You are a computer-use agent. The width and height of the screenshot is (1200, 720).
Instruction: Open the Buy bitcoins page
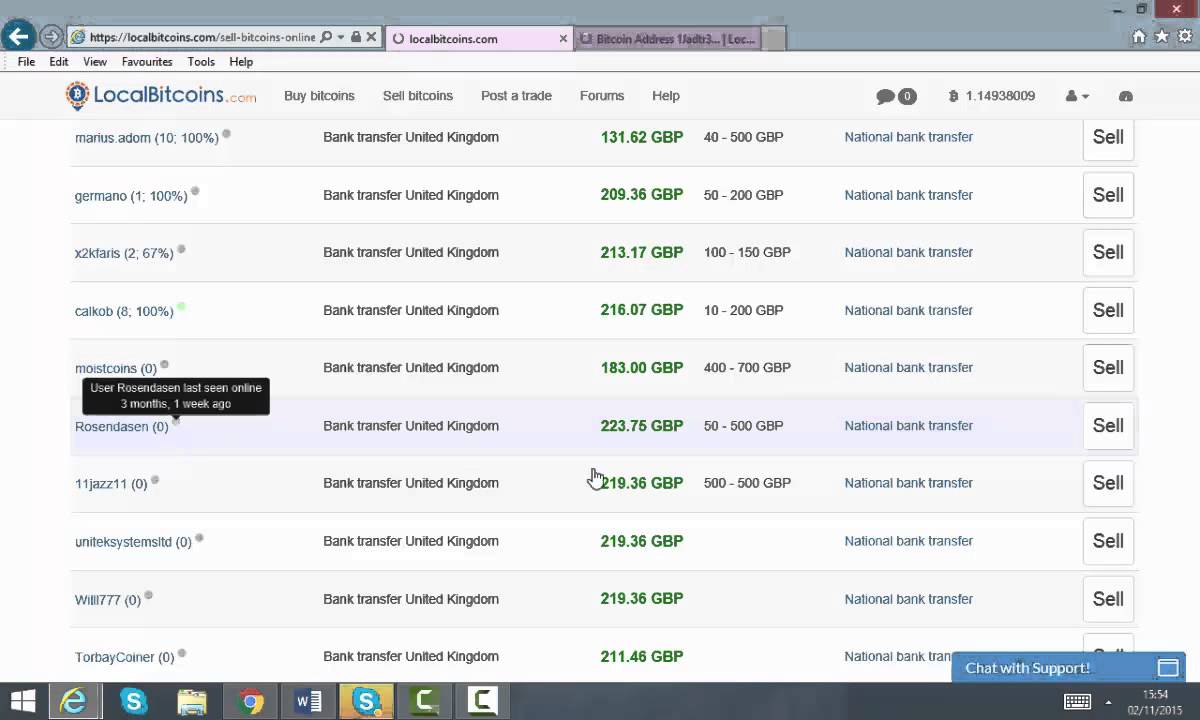click(x=319, y=96)
